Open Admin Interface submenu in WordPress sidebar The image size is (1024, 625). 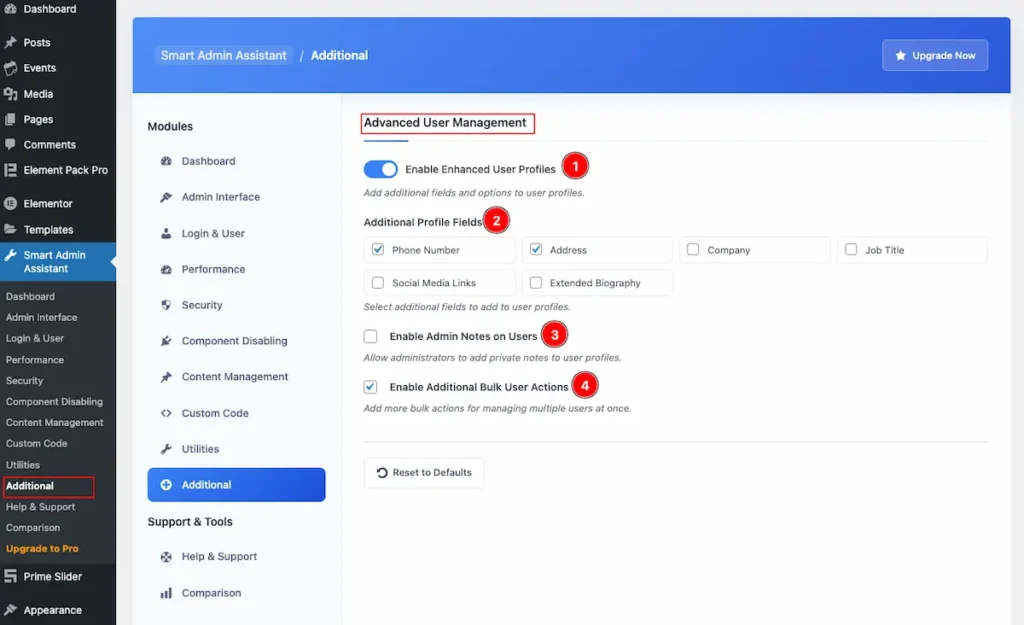(41, 317)
